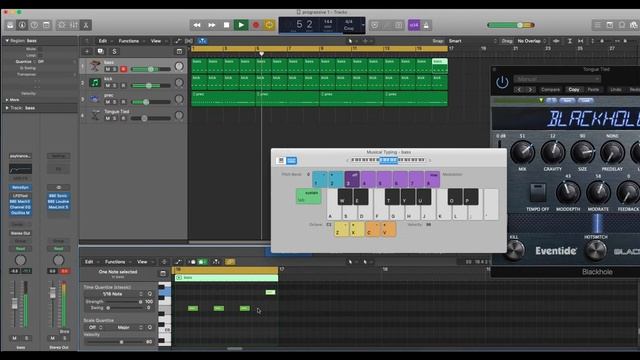Toggle the blue Catch playhead button
Screen dimensions: 640x360
tap(202, 41)
